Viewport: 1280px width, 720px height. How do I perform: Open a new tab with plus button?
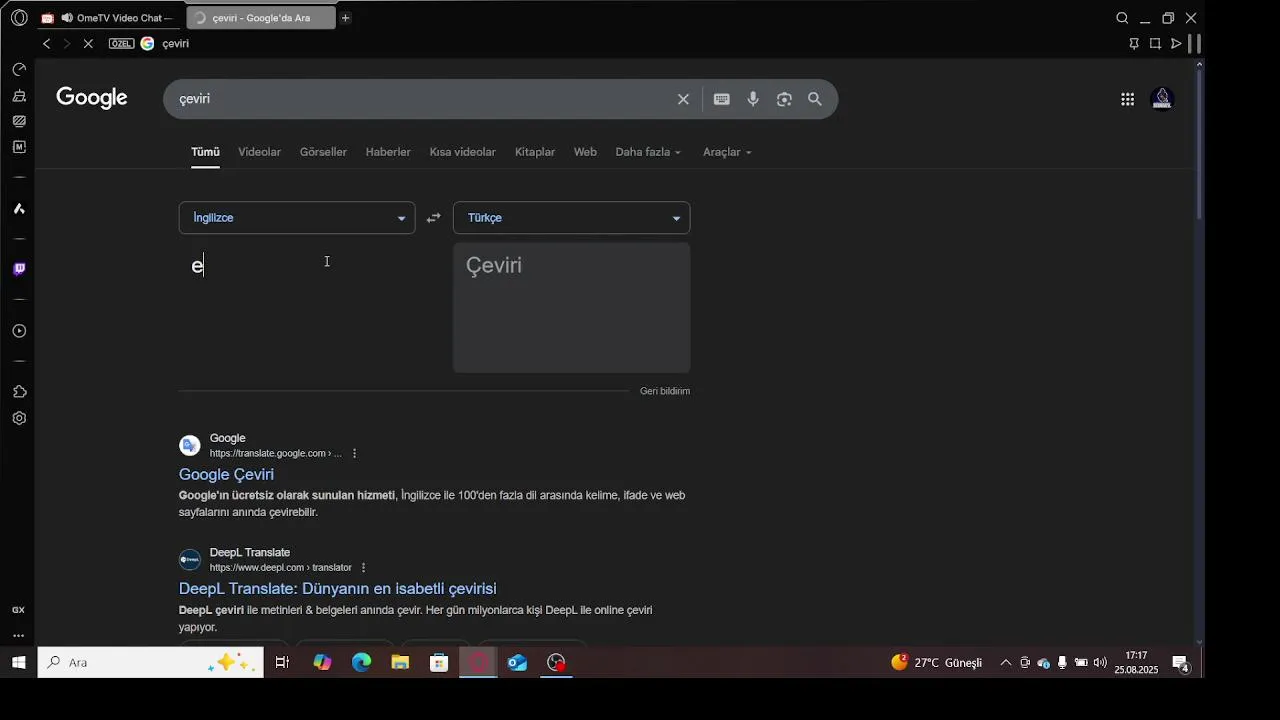(345, 18)
